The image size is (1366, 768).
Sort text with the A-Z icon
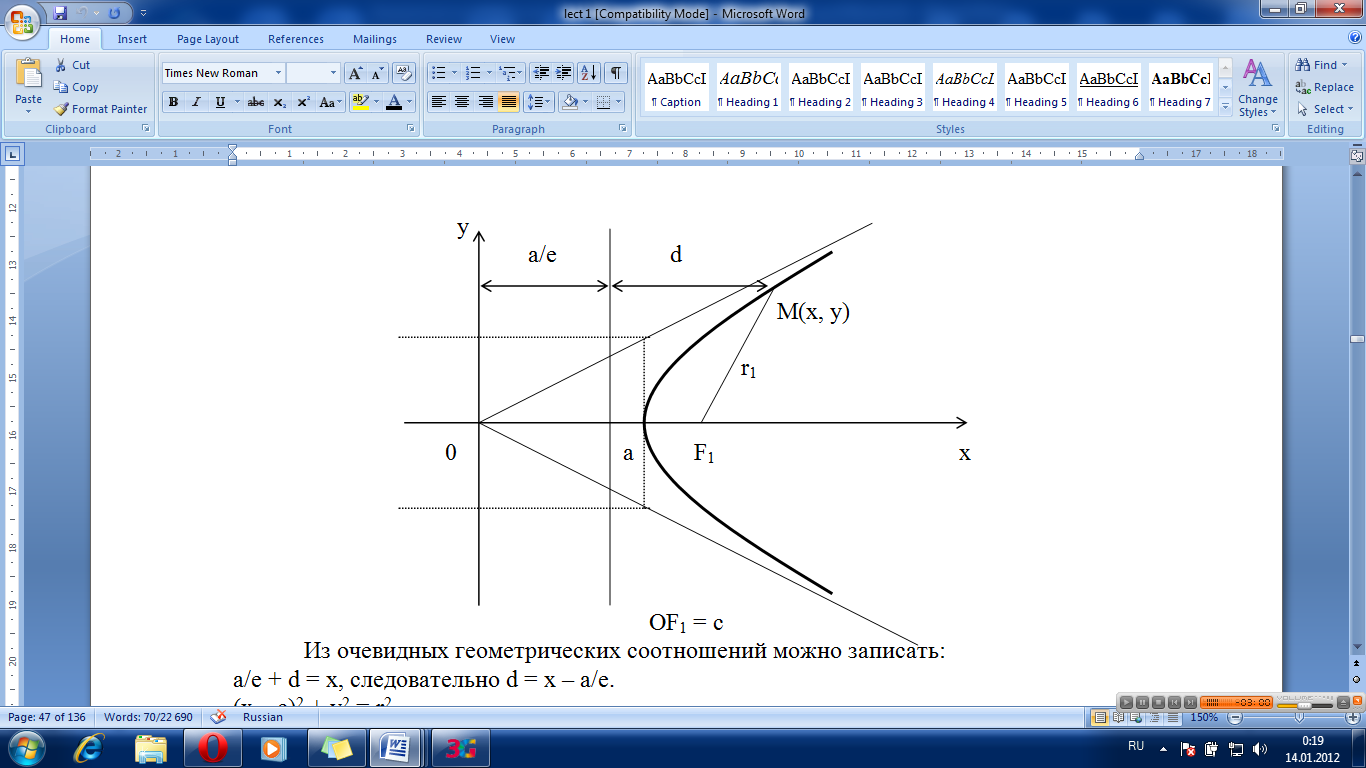[x=590, y=73]
